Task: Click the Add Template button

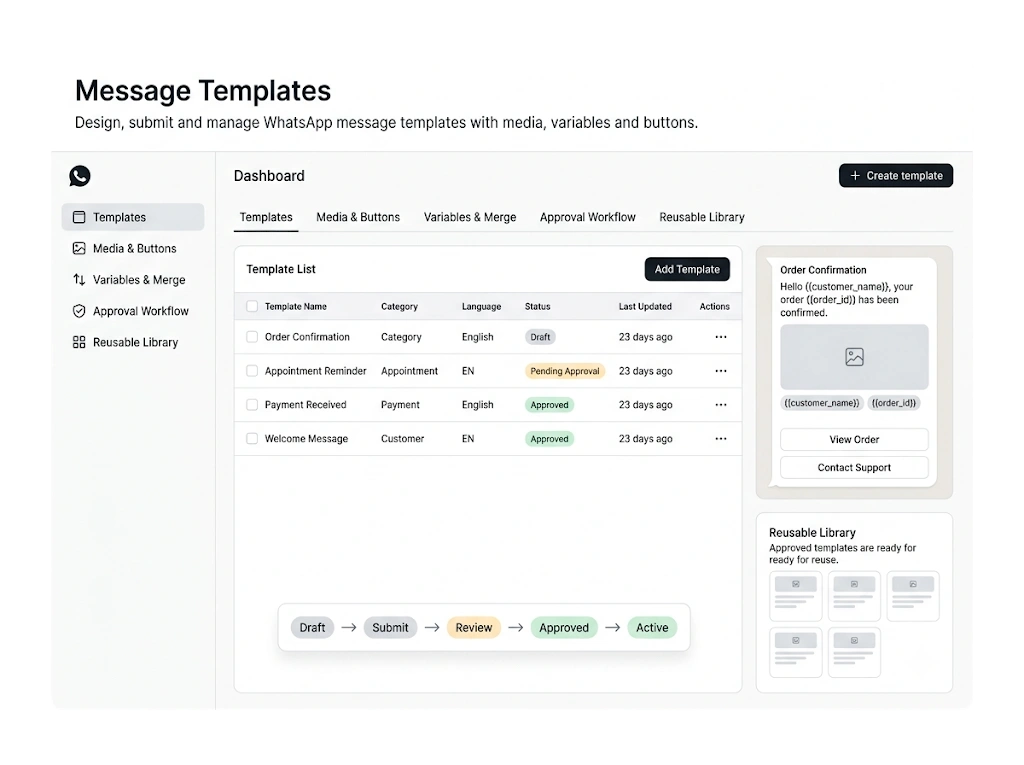Action: point(687,269)
